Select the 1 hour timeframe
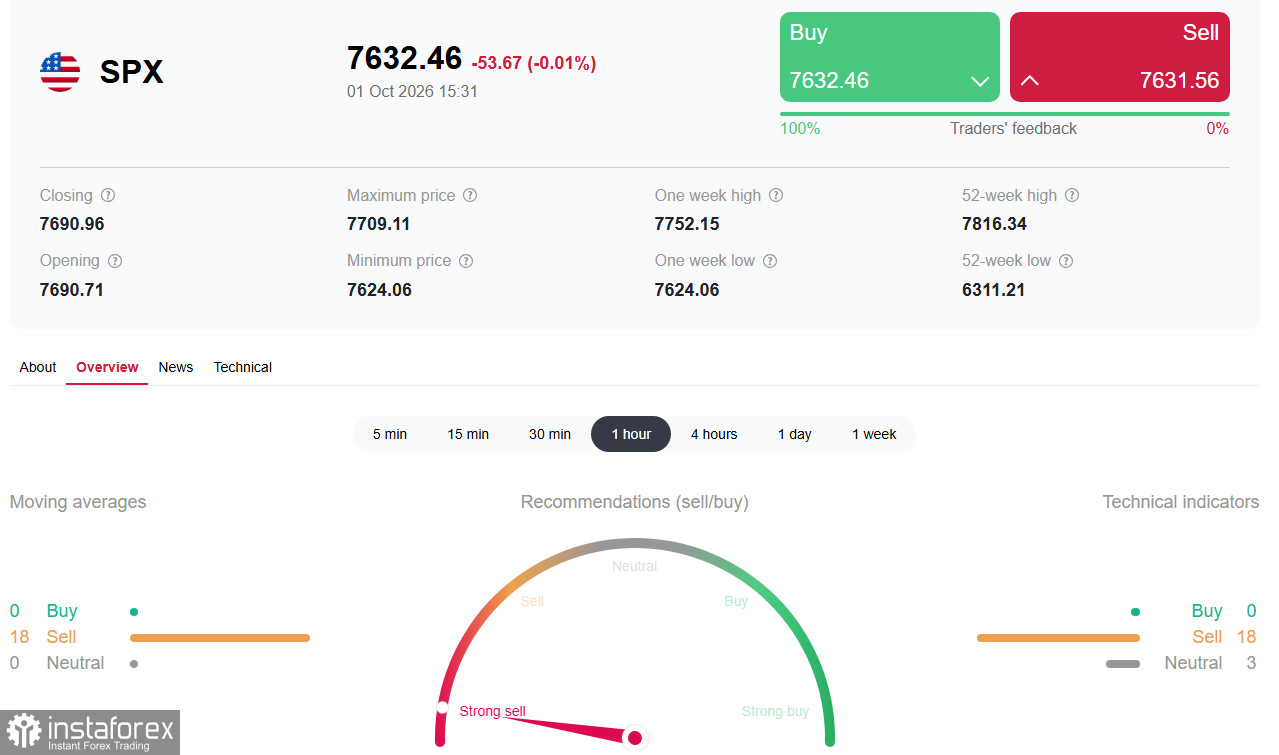The width and height of the screenshot is (1279, 755). 631,434
